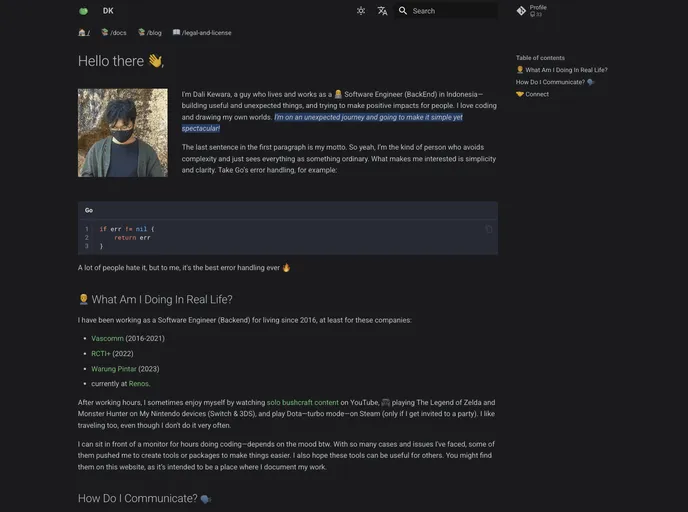Navigate to /legal-and-license page
The width and height of the screenshot is (688, 512).
pos(202,33)
